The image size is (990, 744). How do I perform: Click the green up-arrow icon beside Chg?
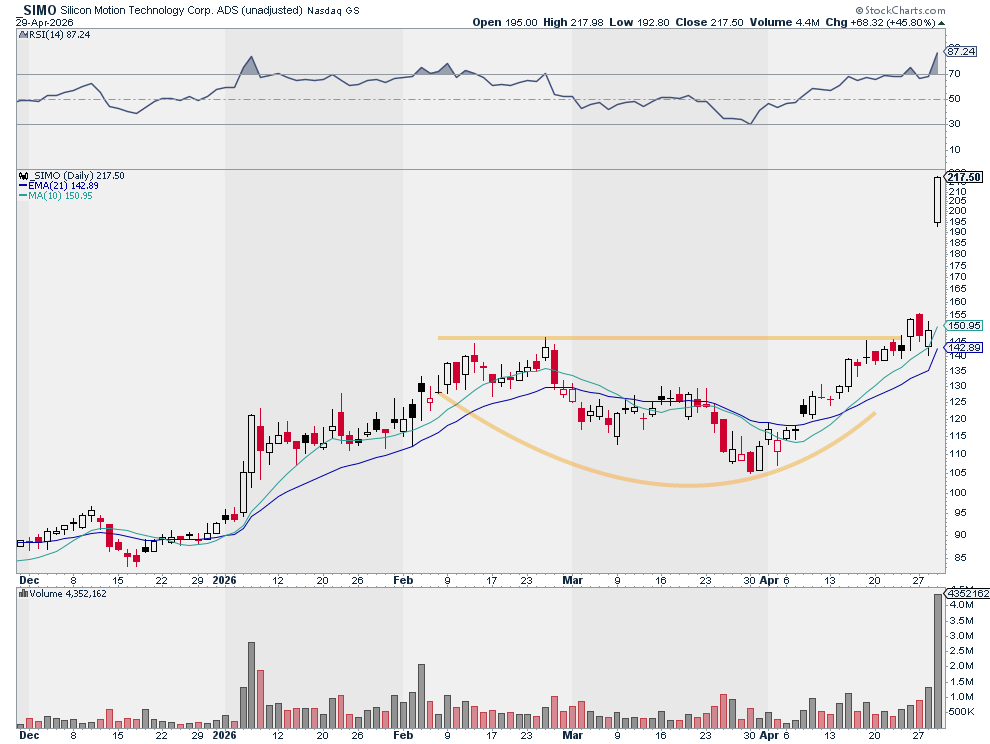[x=941, y=23]
